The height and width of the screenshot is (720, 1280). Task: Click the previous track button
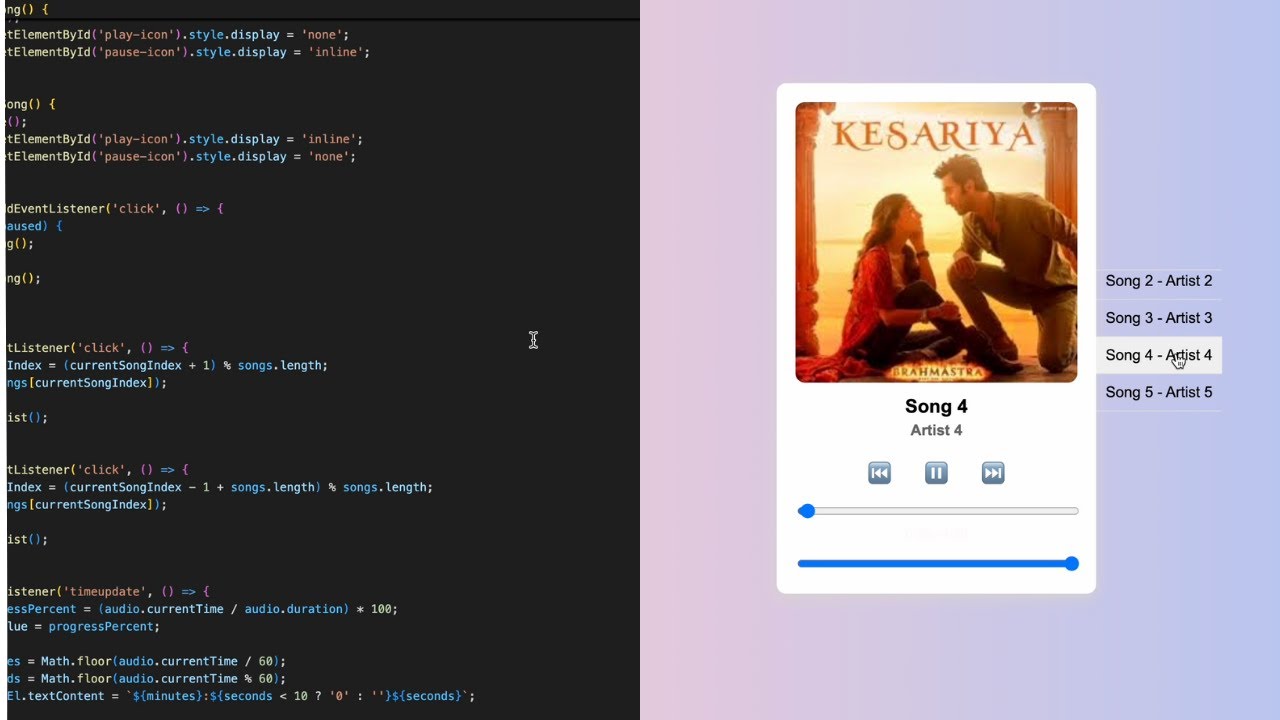tap(879, 473)
